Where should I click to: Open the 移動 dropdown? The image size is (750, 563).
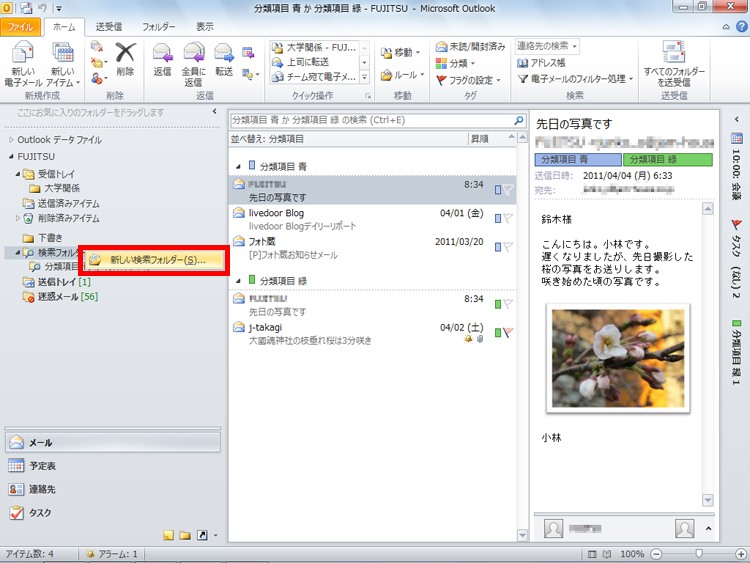tap(401, 53)
